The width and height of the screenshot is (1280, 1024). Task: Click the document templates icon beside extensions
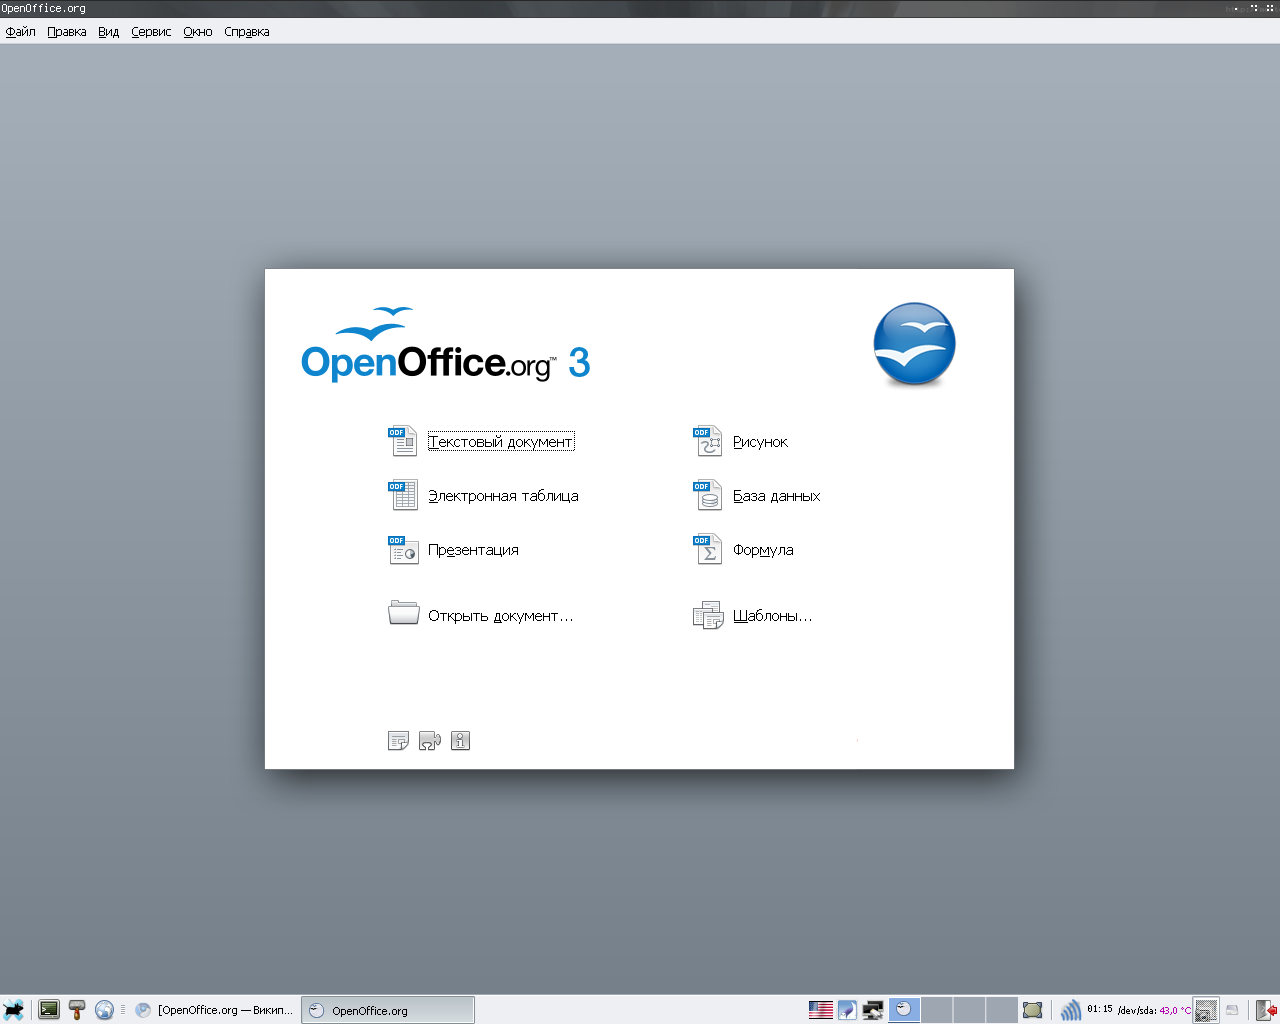[x=398, y=741]
